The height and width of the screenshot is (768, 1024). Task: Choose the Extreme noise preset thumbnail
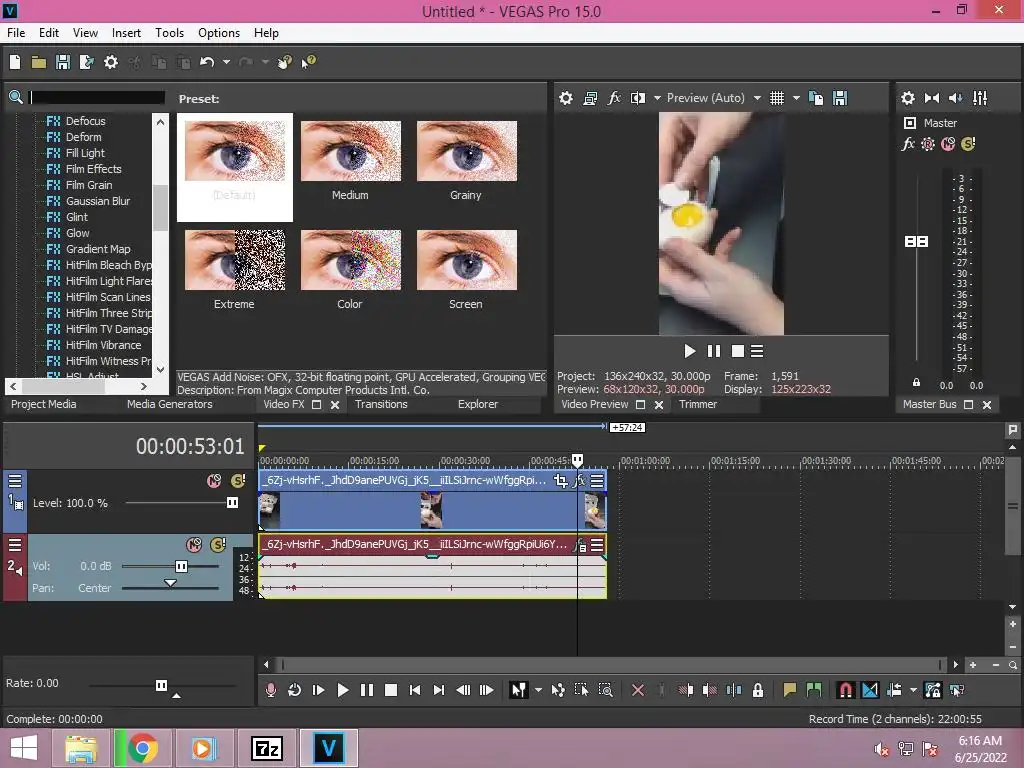(x=235, y=260)
